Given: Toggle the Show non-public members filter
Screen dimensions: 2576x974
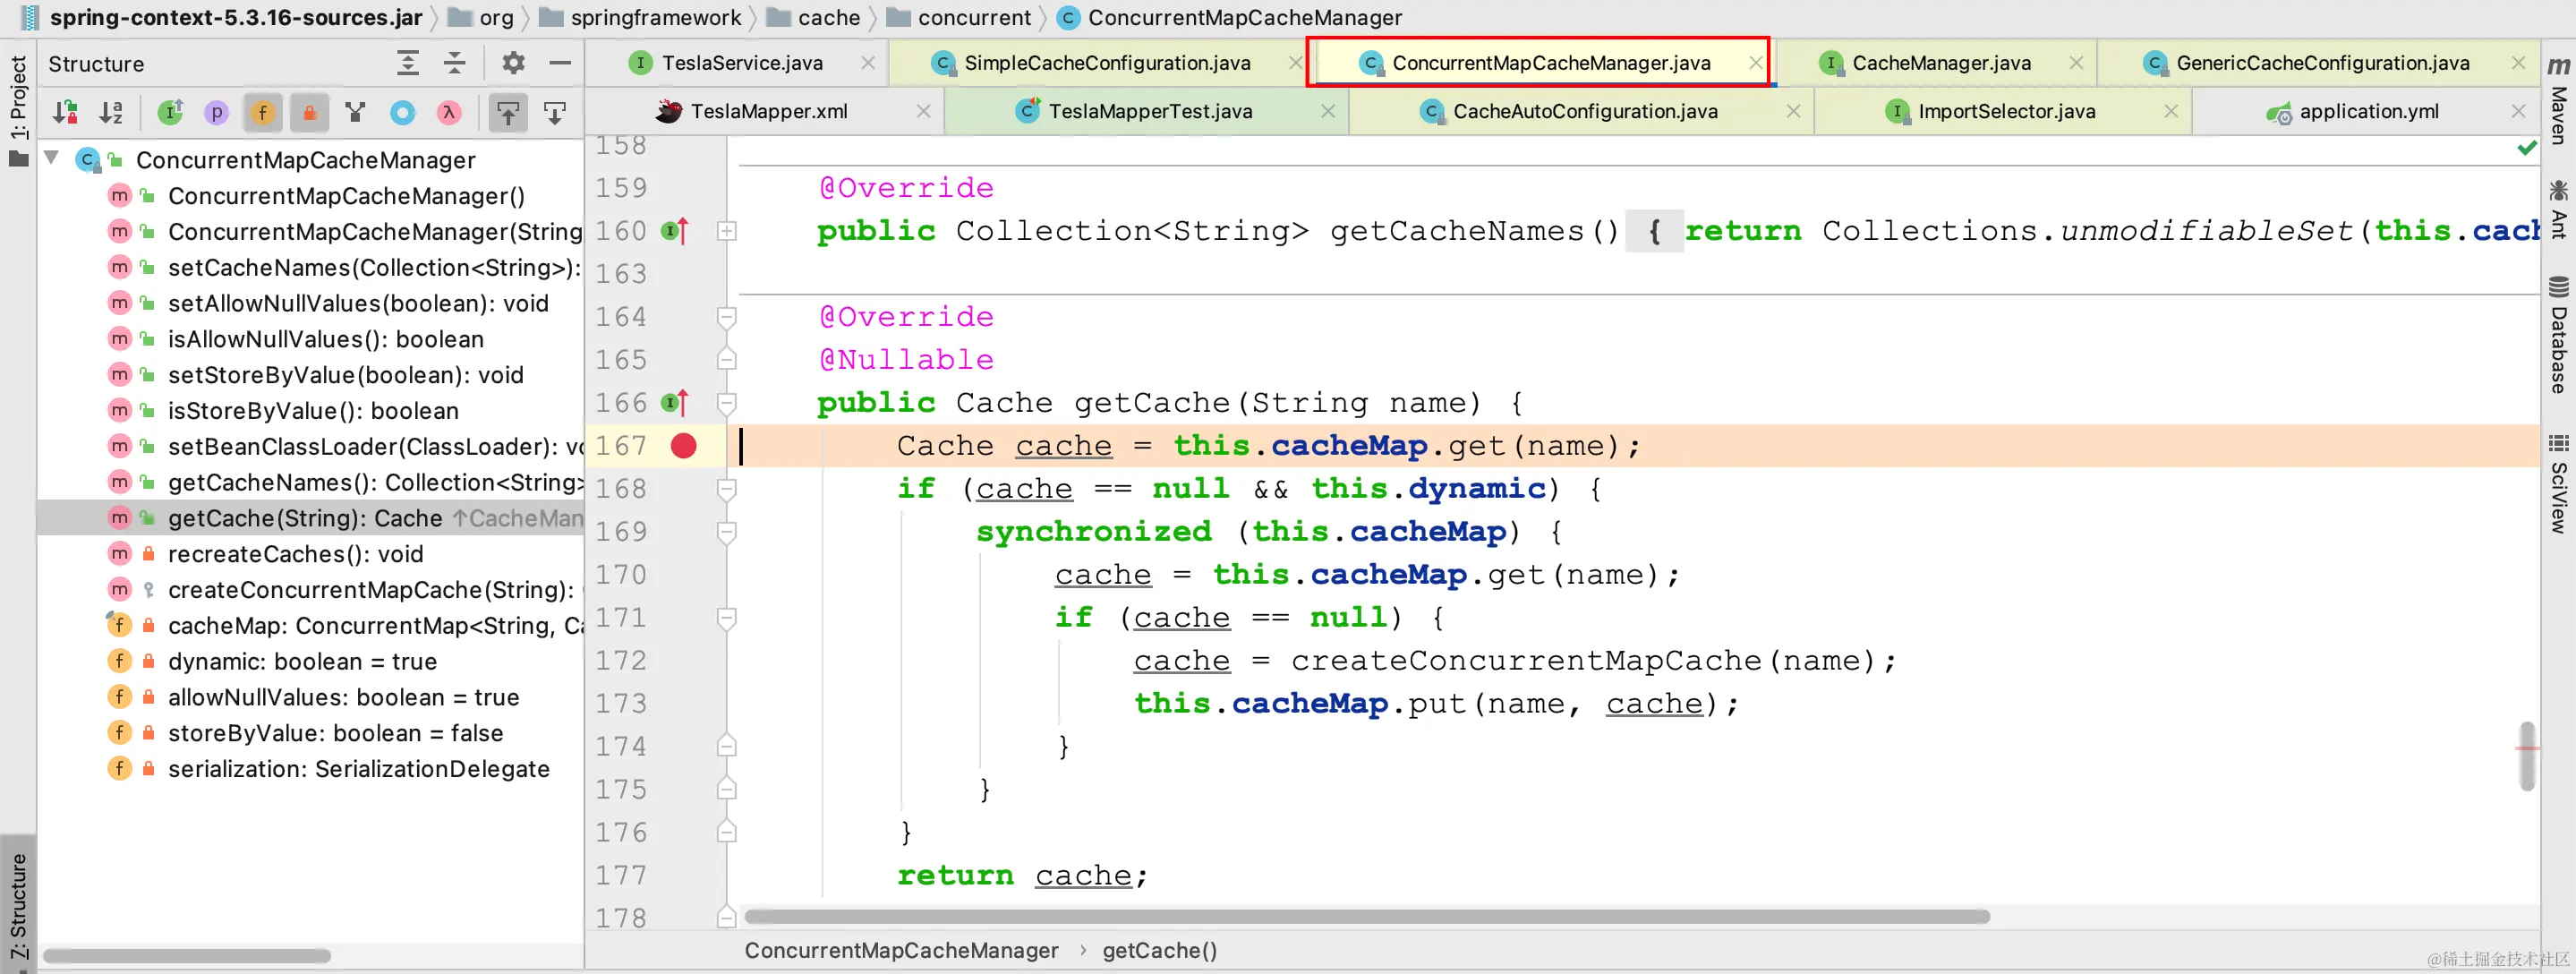Looking at the screenshot, I should (x=309, y=113).
